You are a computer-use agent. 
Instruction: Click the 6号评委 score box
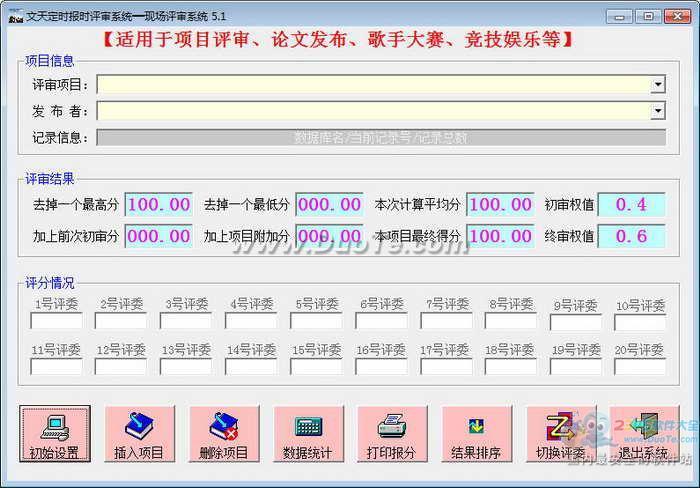coord(382,321)
